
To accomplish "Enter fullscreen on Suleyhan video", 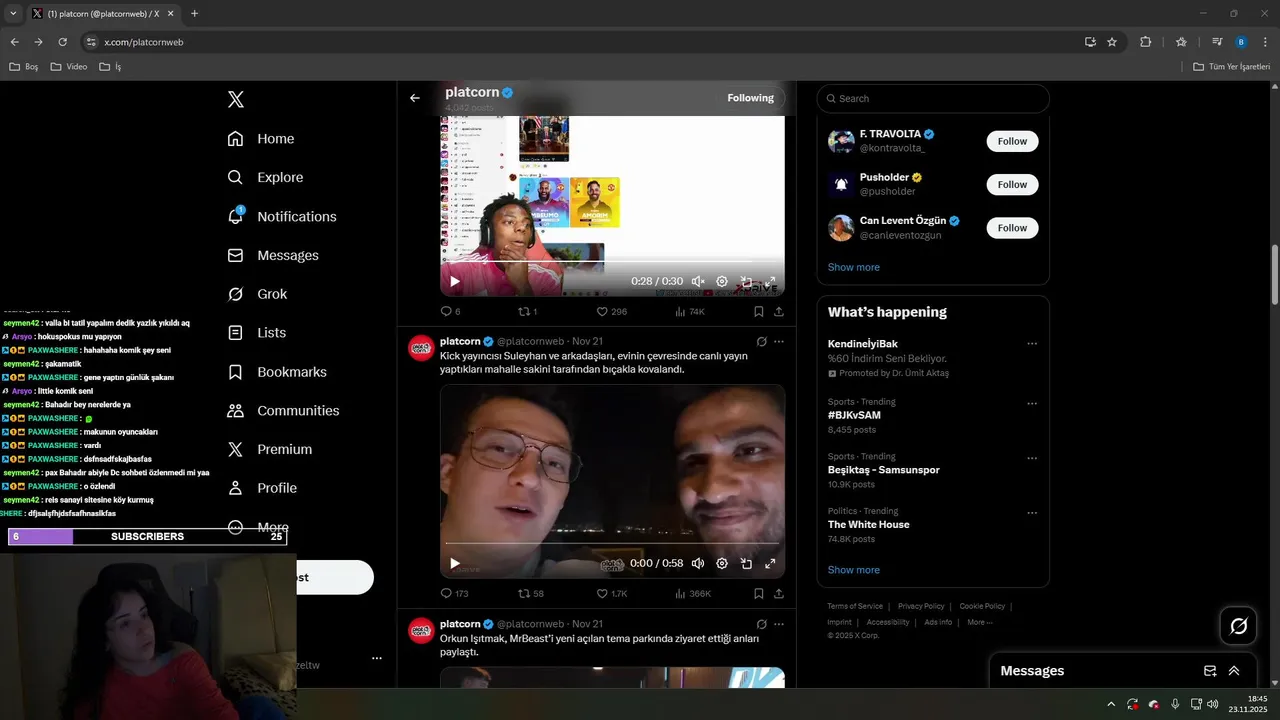I will (770, 563).
